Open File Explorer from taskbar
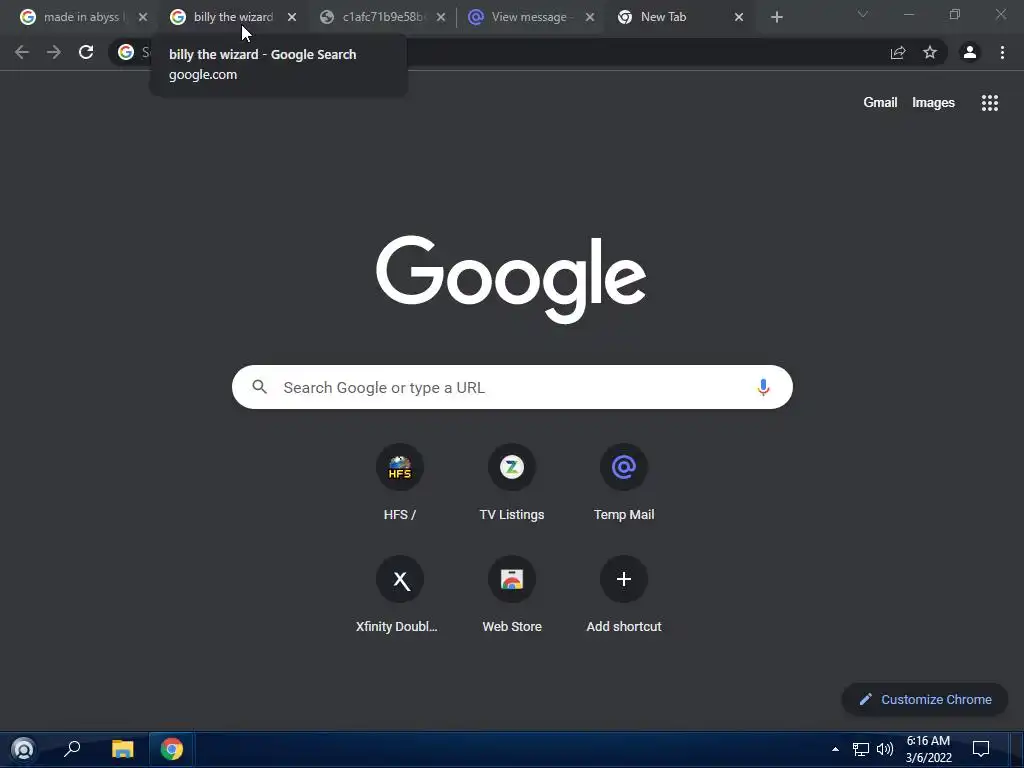 (122, 749)
